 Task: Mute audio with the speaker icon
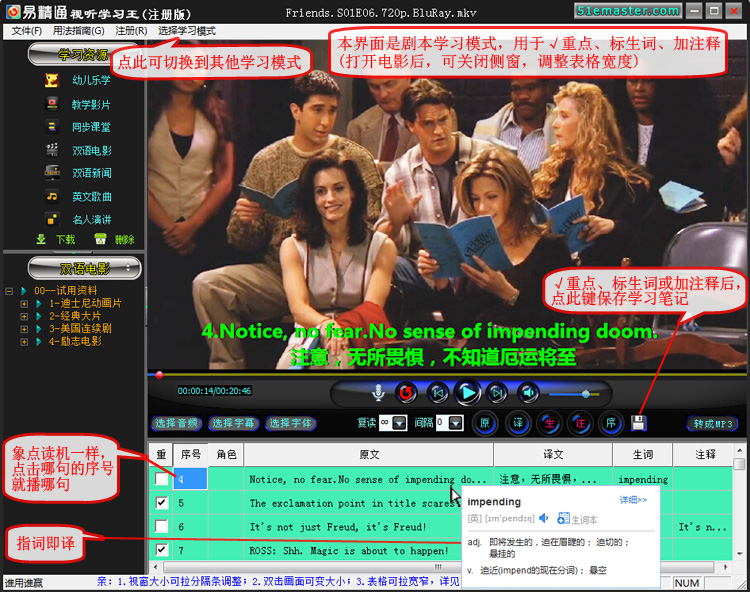[x=527, y=393]
